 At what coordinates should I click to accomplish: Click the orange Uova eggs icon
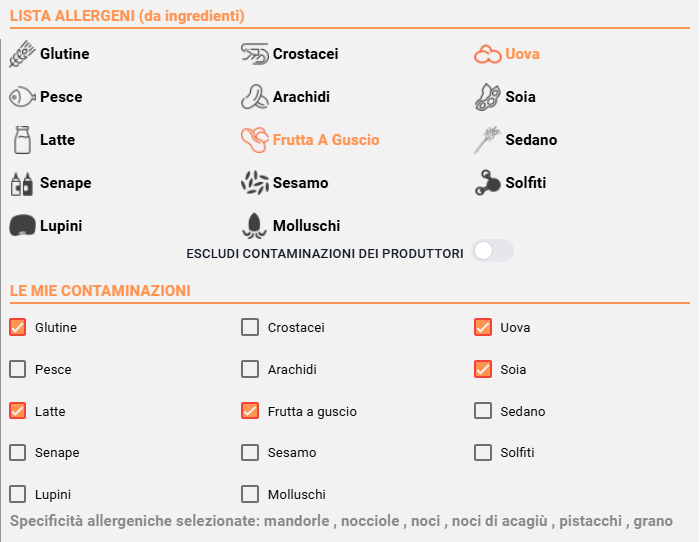click(x=488, y=54)
